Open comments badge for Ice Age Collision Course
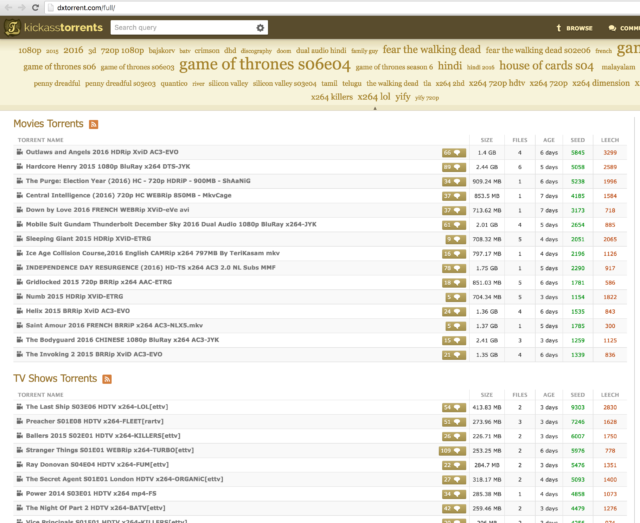The height and width of the screenshot is (523, 640). 453,254
